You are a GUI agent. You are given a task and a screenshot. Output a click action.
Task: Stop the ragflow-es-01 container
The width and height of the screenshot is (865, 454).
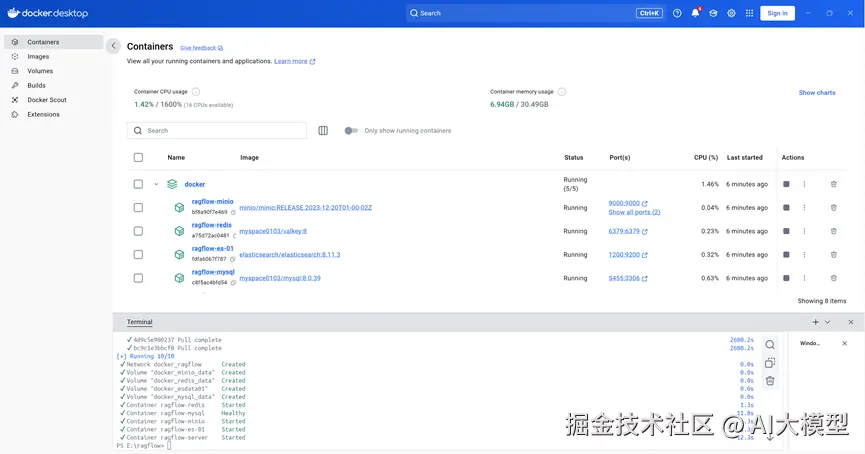click(x=786, y=255)
